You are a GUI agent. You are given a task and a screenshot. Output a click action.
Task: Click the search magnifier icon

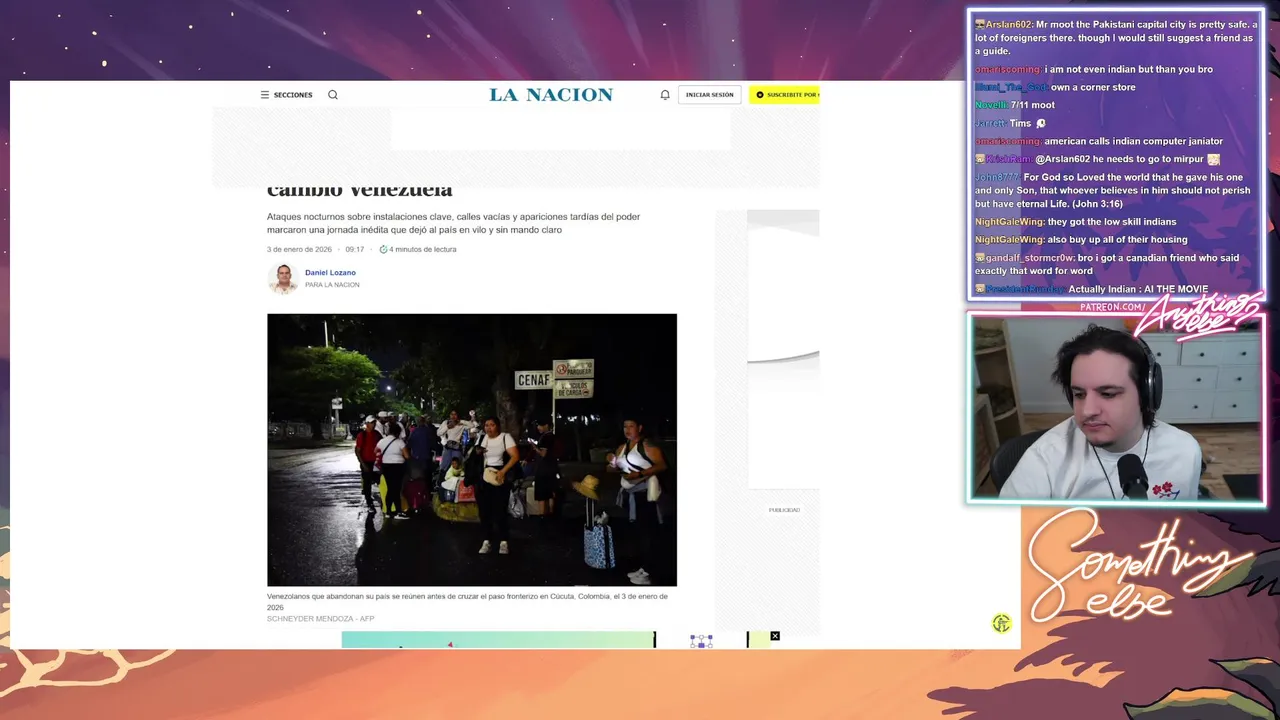(333, 95)
